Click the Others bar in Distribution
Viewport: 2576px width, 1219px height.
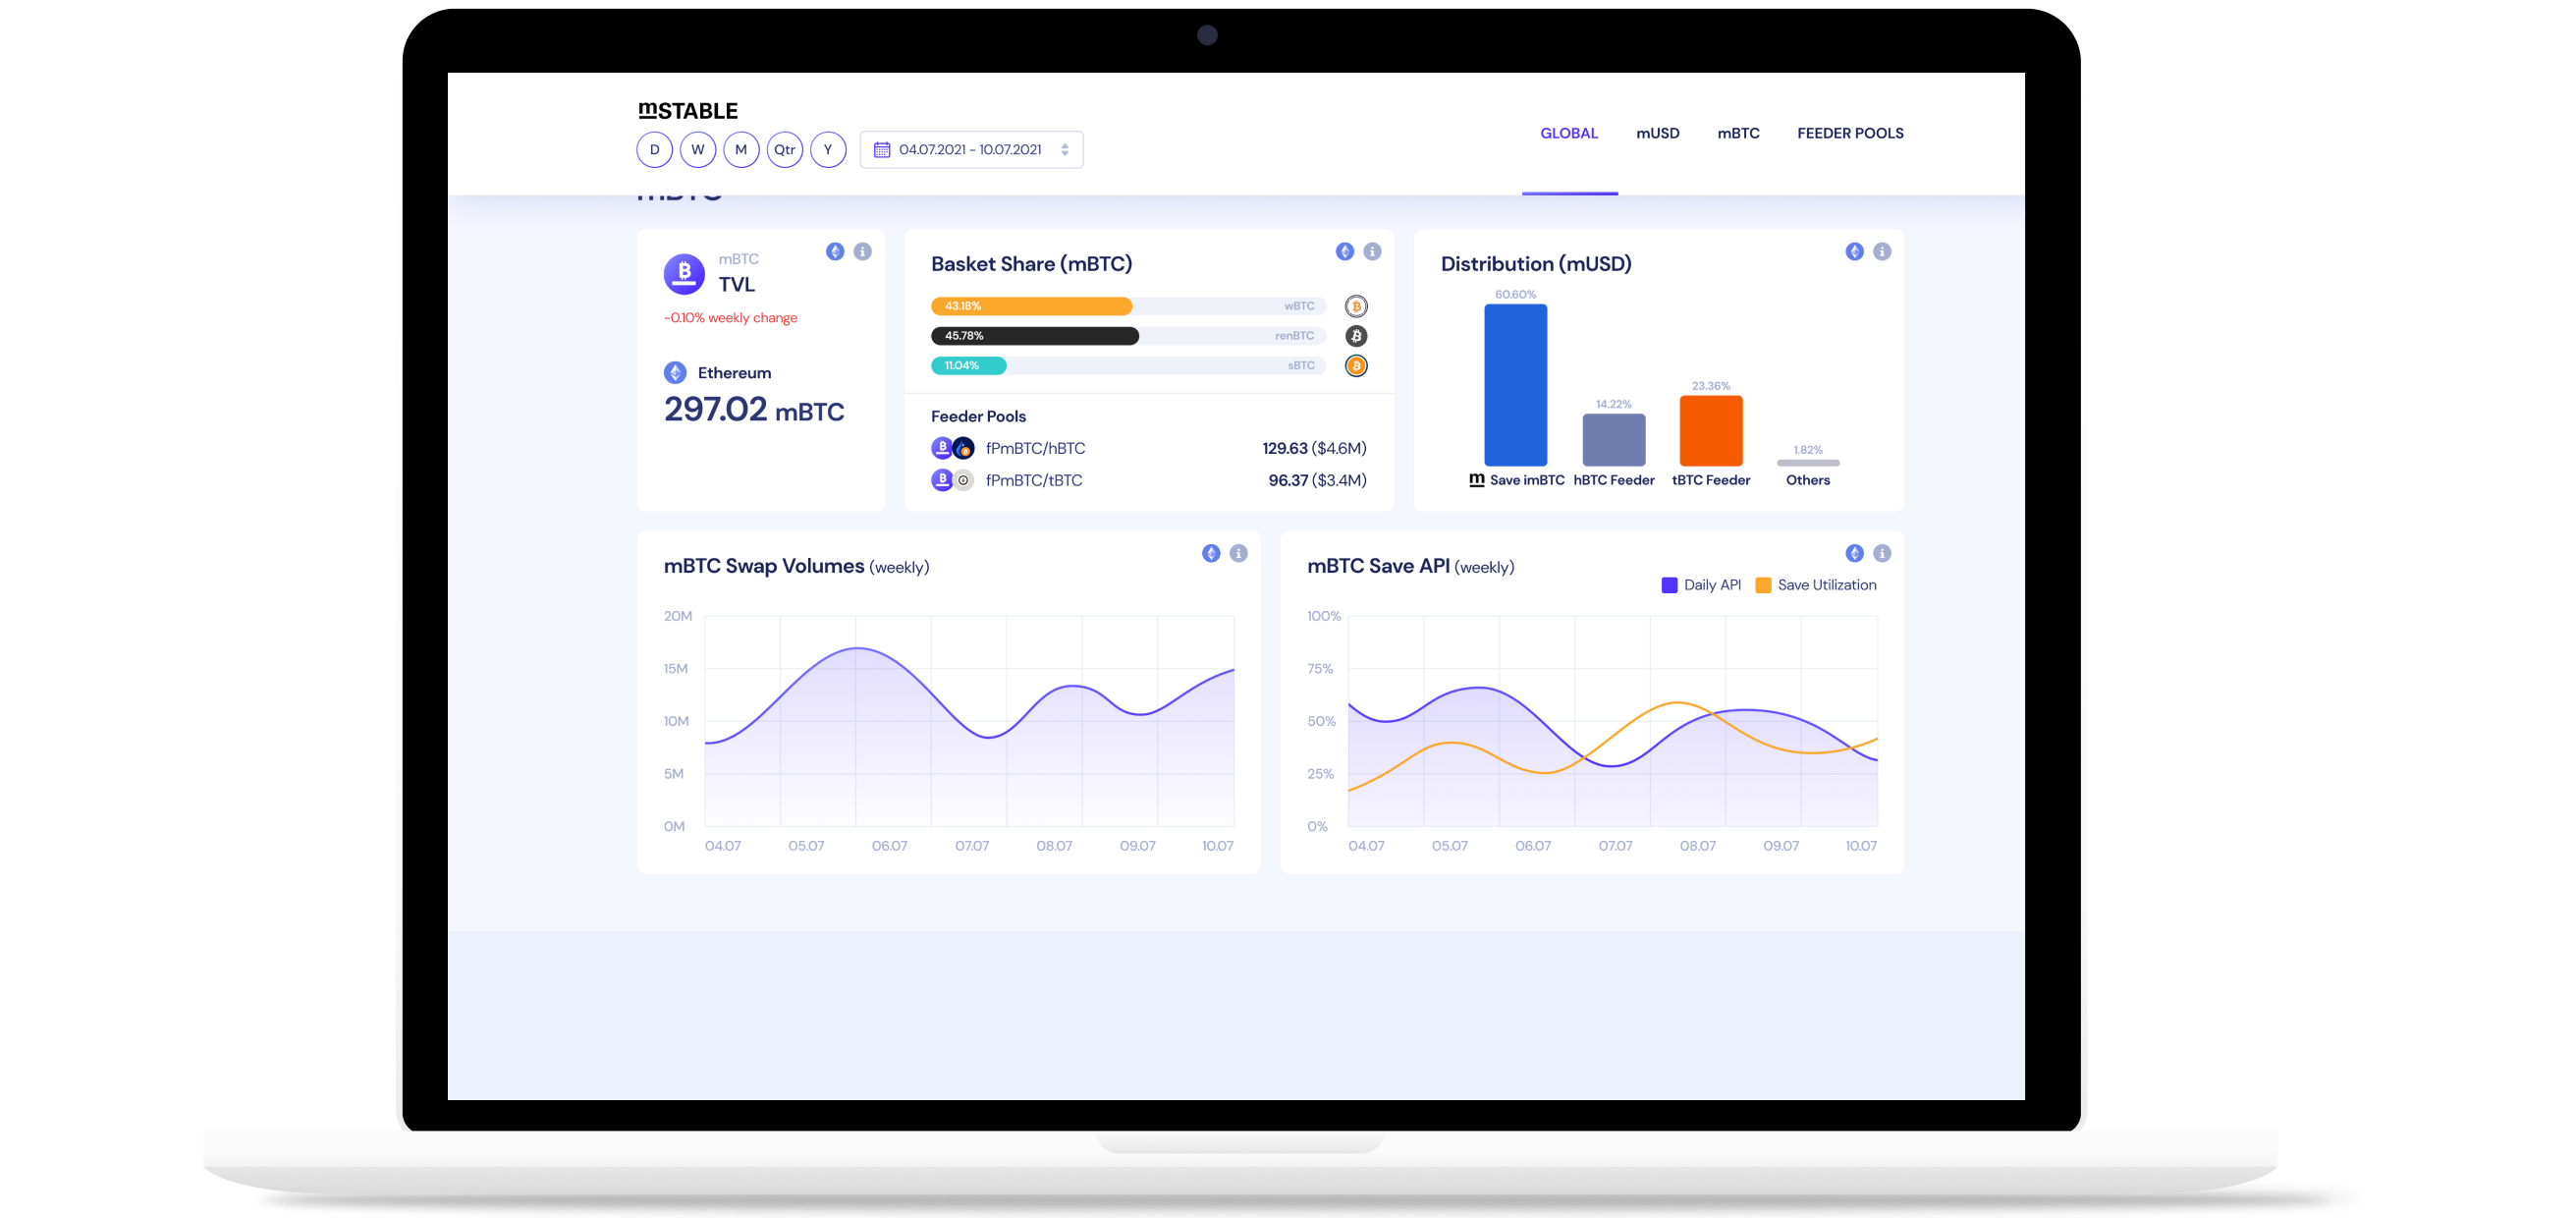[1807, 463]
